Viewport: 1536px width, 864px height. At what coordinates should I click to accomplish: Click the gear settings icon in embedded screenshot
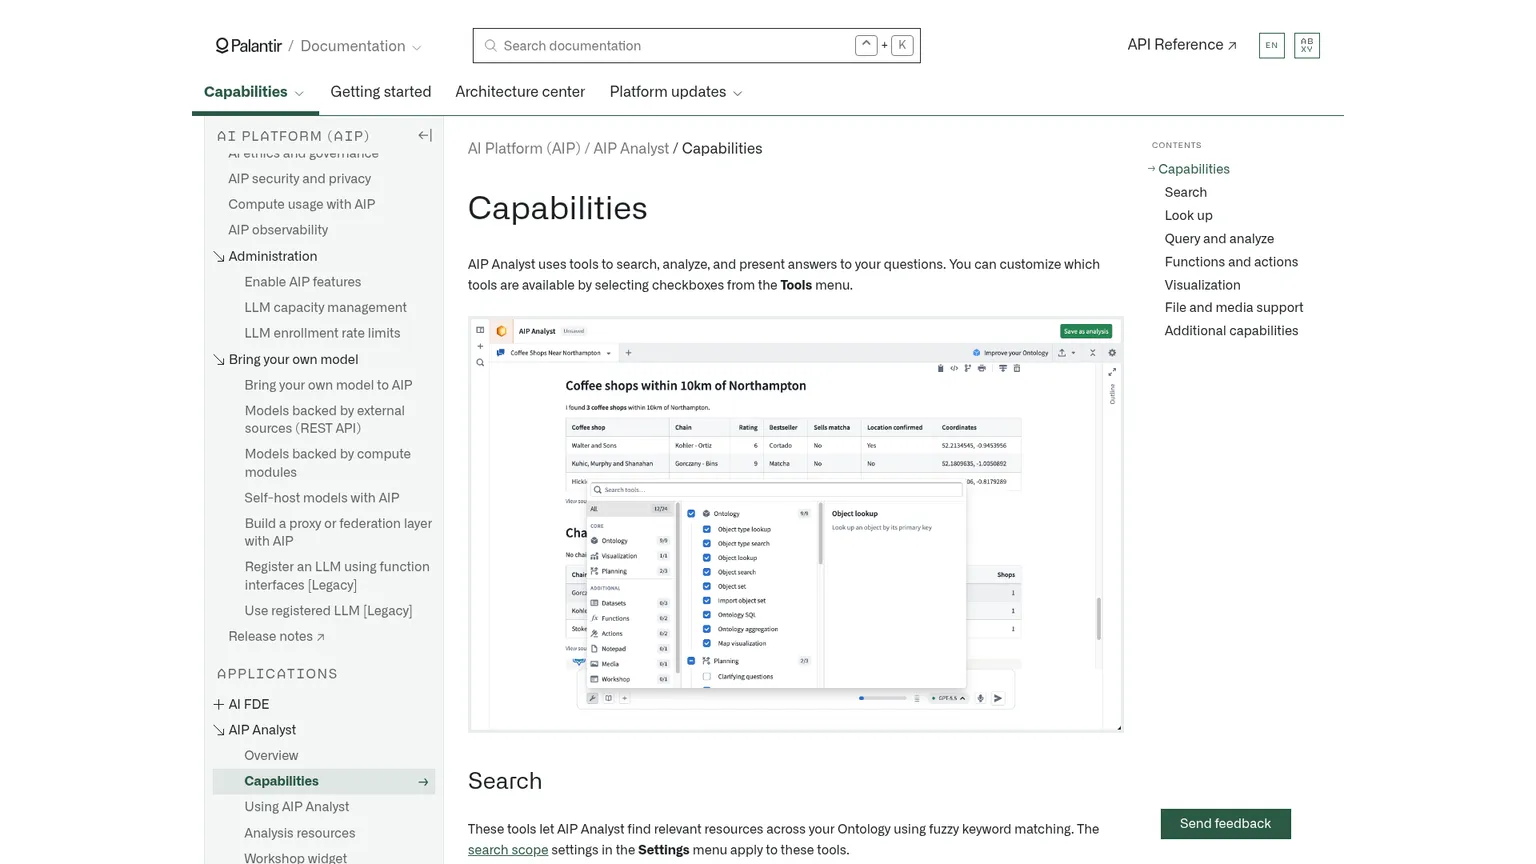click(x=1112, y=353)
